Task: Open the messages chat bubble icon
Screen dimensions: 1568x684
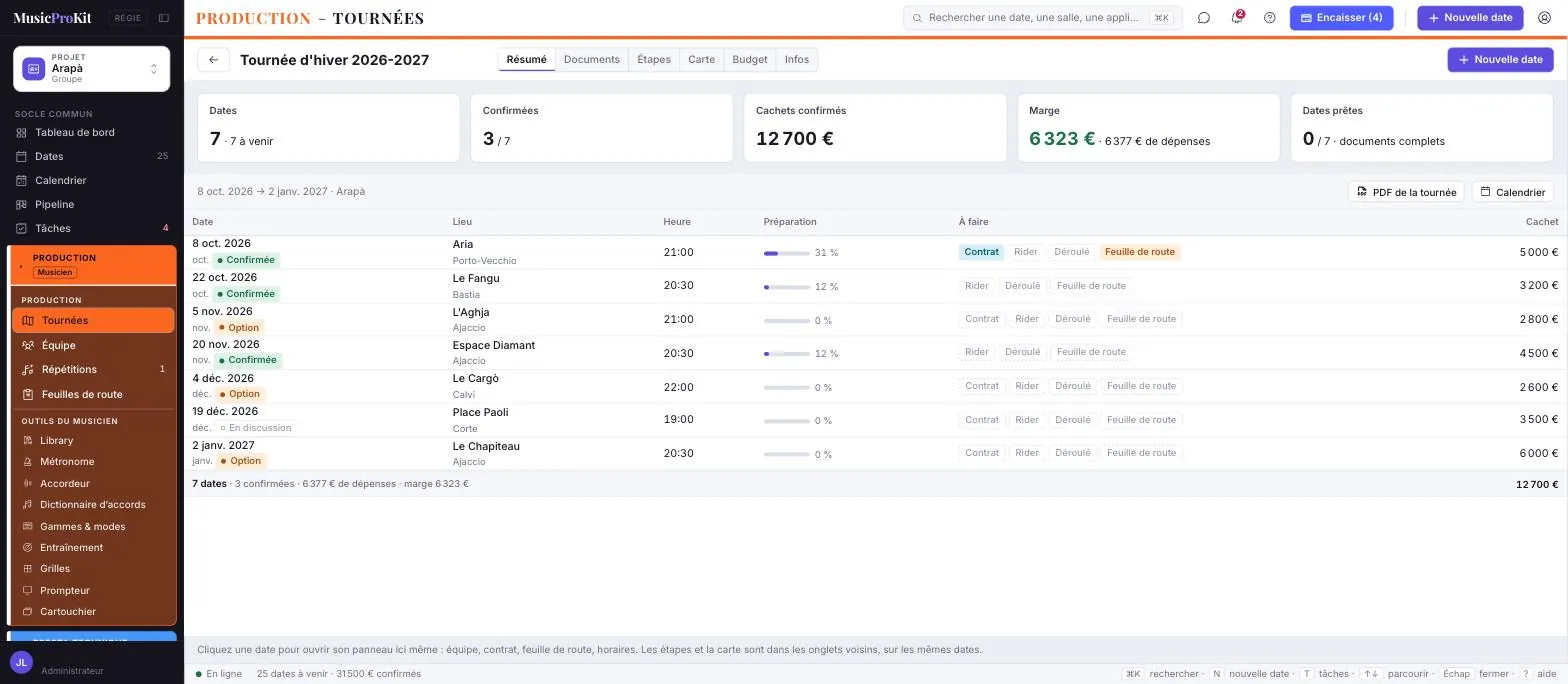Action: click(x=1204, y=18)
